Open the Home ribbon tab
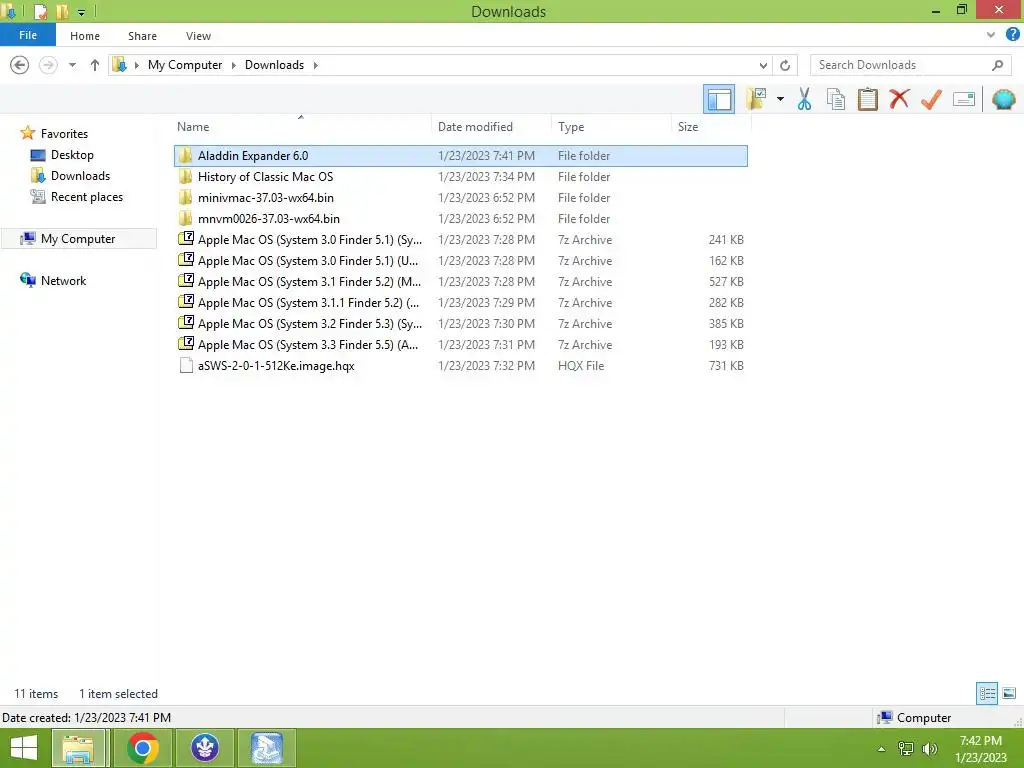1024x768 pixels. click(x=85, y=36)
